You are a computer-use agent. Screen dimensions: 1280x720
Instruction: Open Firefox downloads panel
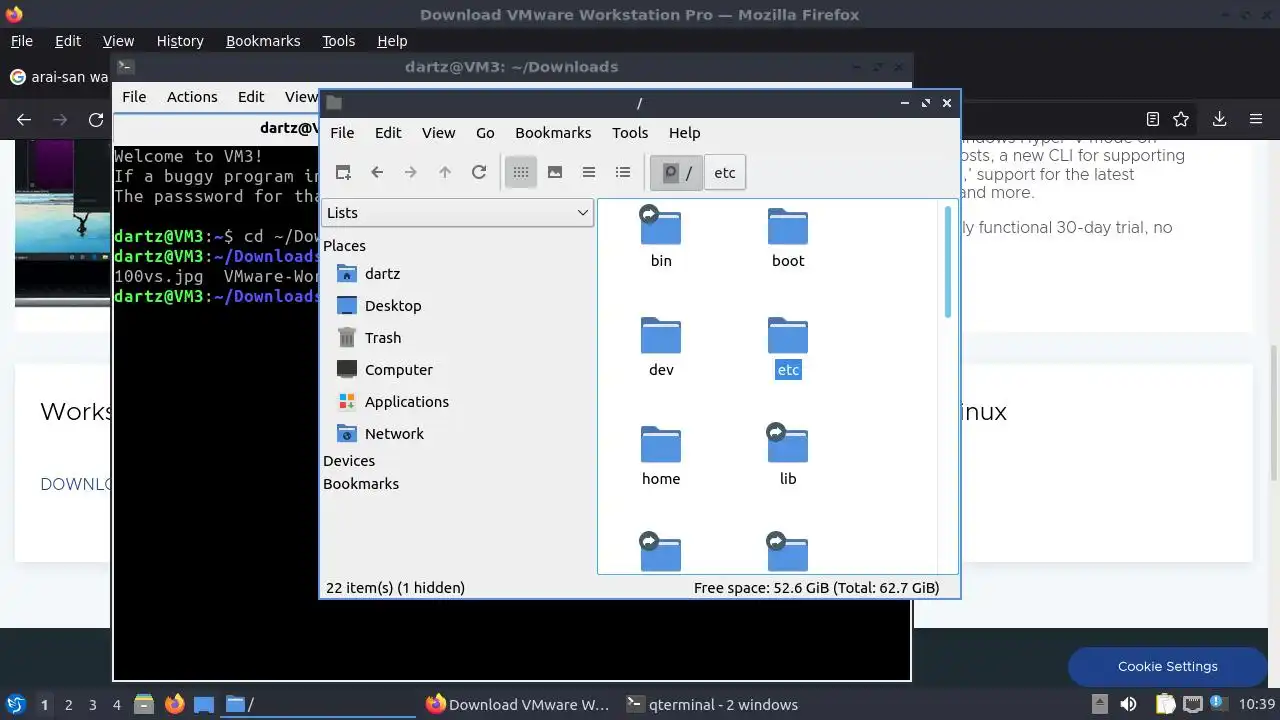tap(1219, 119)
